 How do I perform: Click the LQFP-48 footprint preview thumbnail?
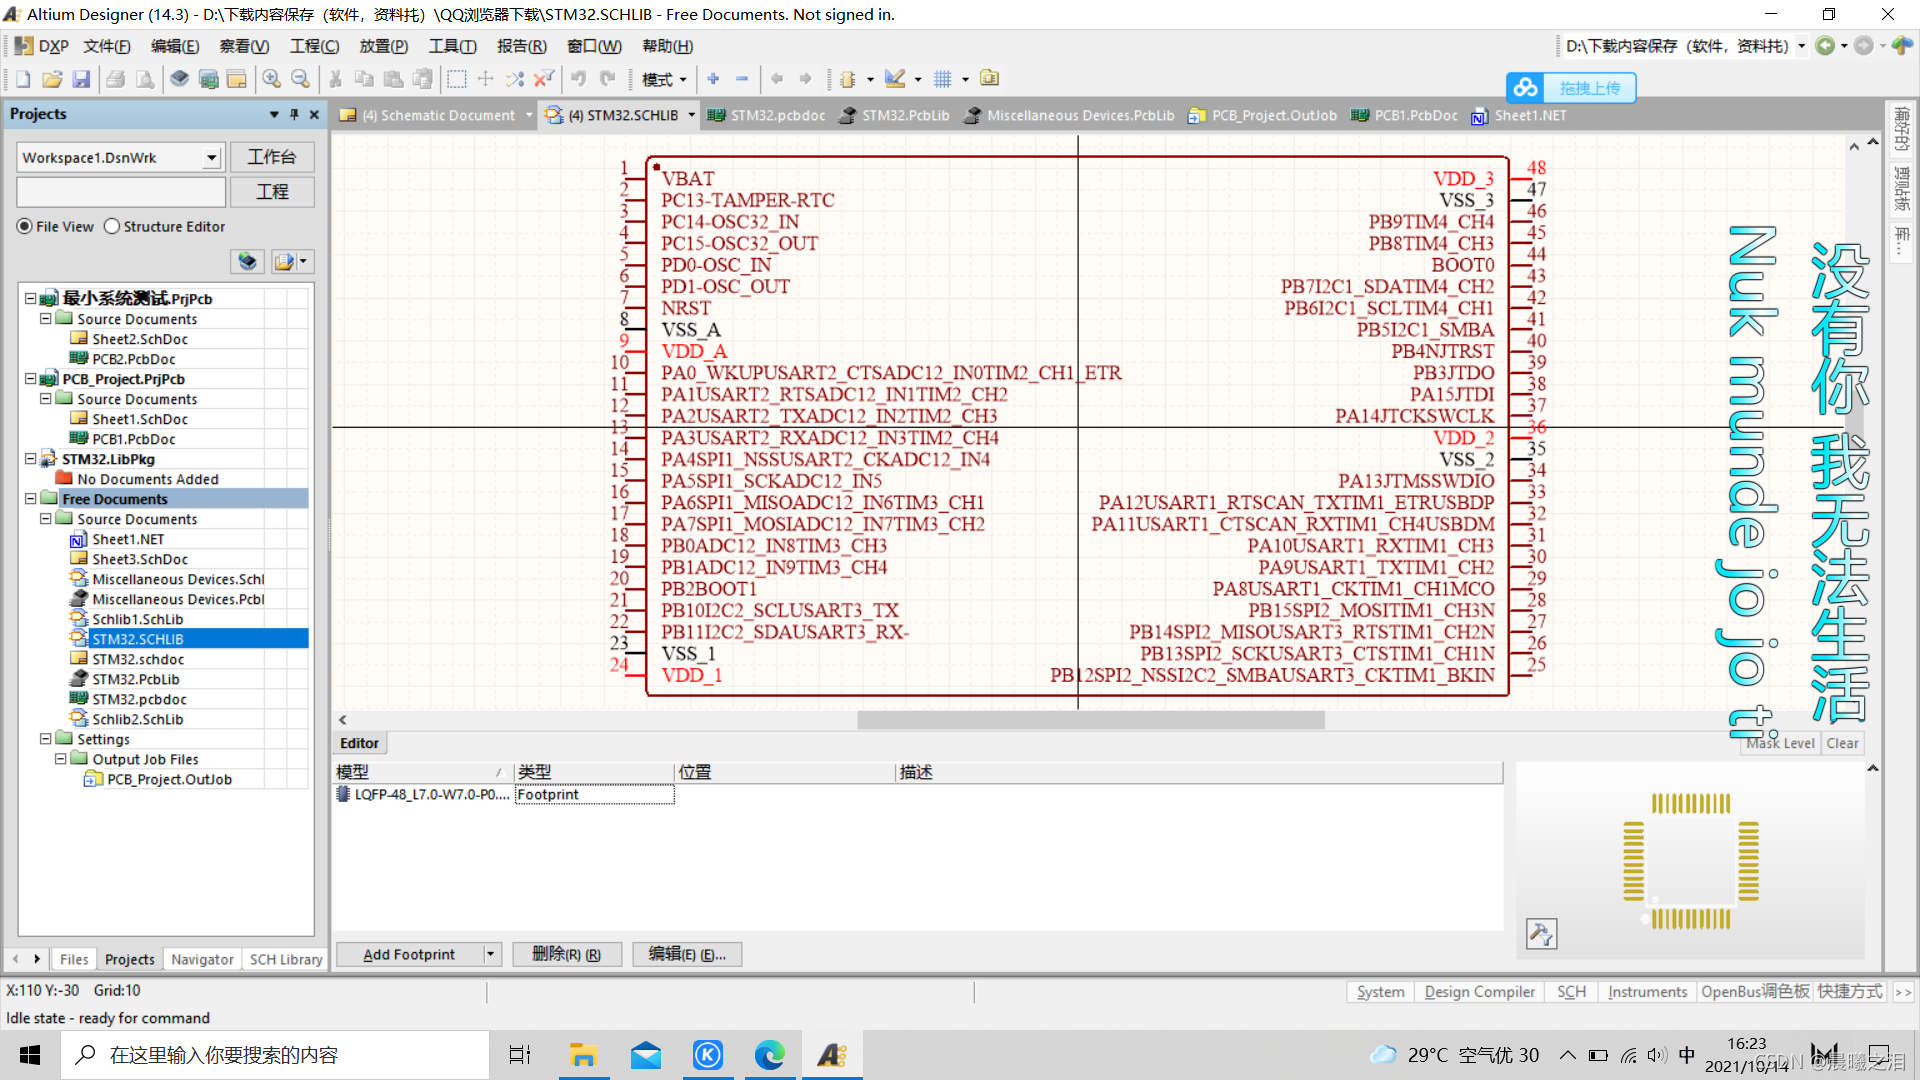pyautogui.click(x=1690, y=860)
